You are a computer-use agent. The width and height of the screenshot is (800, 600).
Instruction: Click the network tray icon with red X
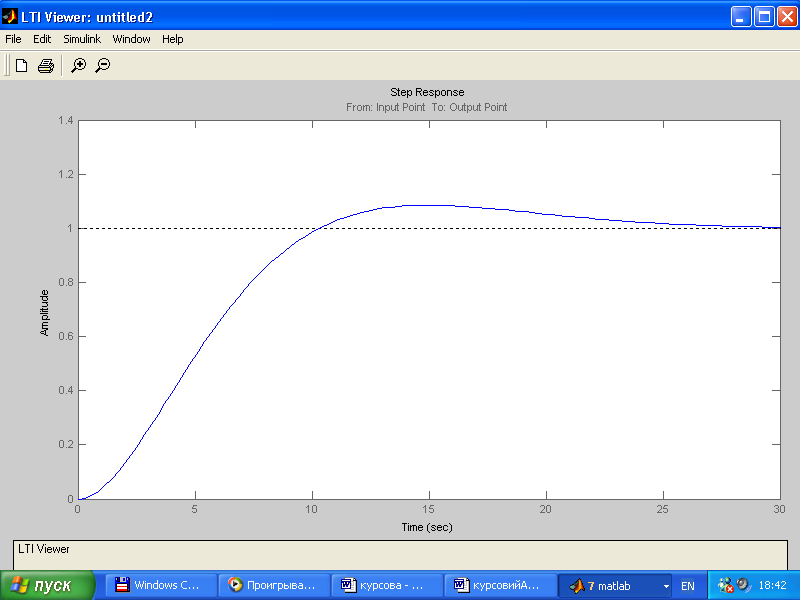point(725,585)
